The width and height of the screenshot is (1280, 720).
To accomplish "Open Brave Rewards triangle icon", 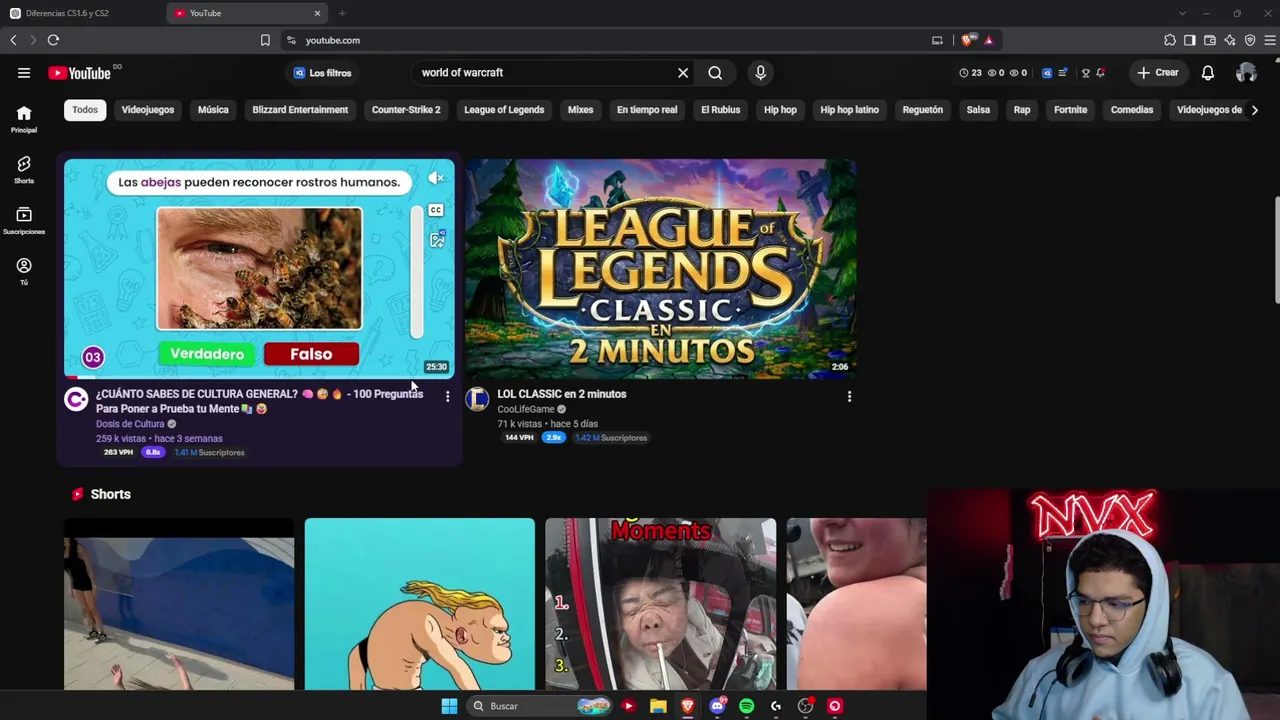I will (x=988, y=40).
